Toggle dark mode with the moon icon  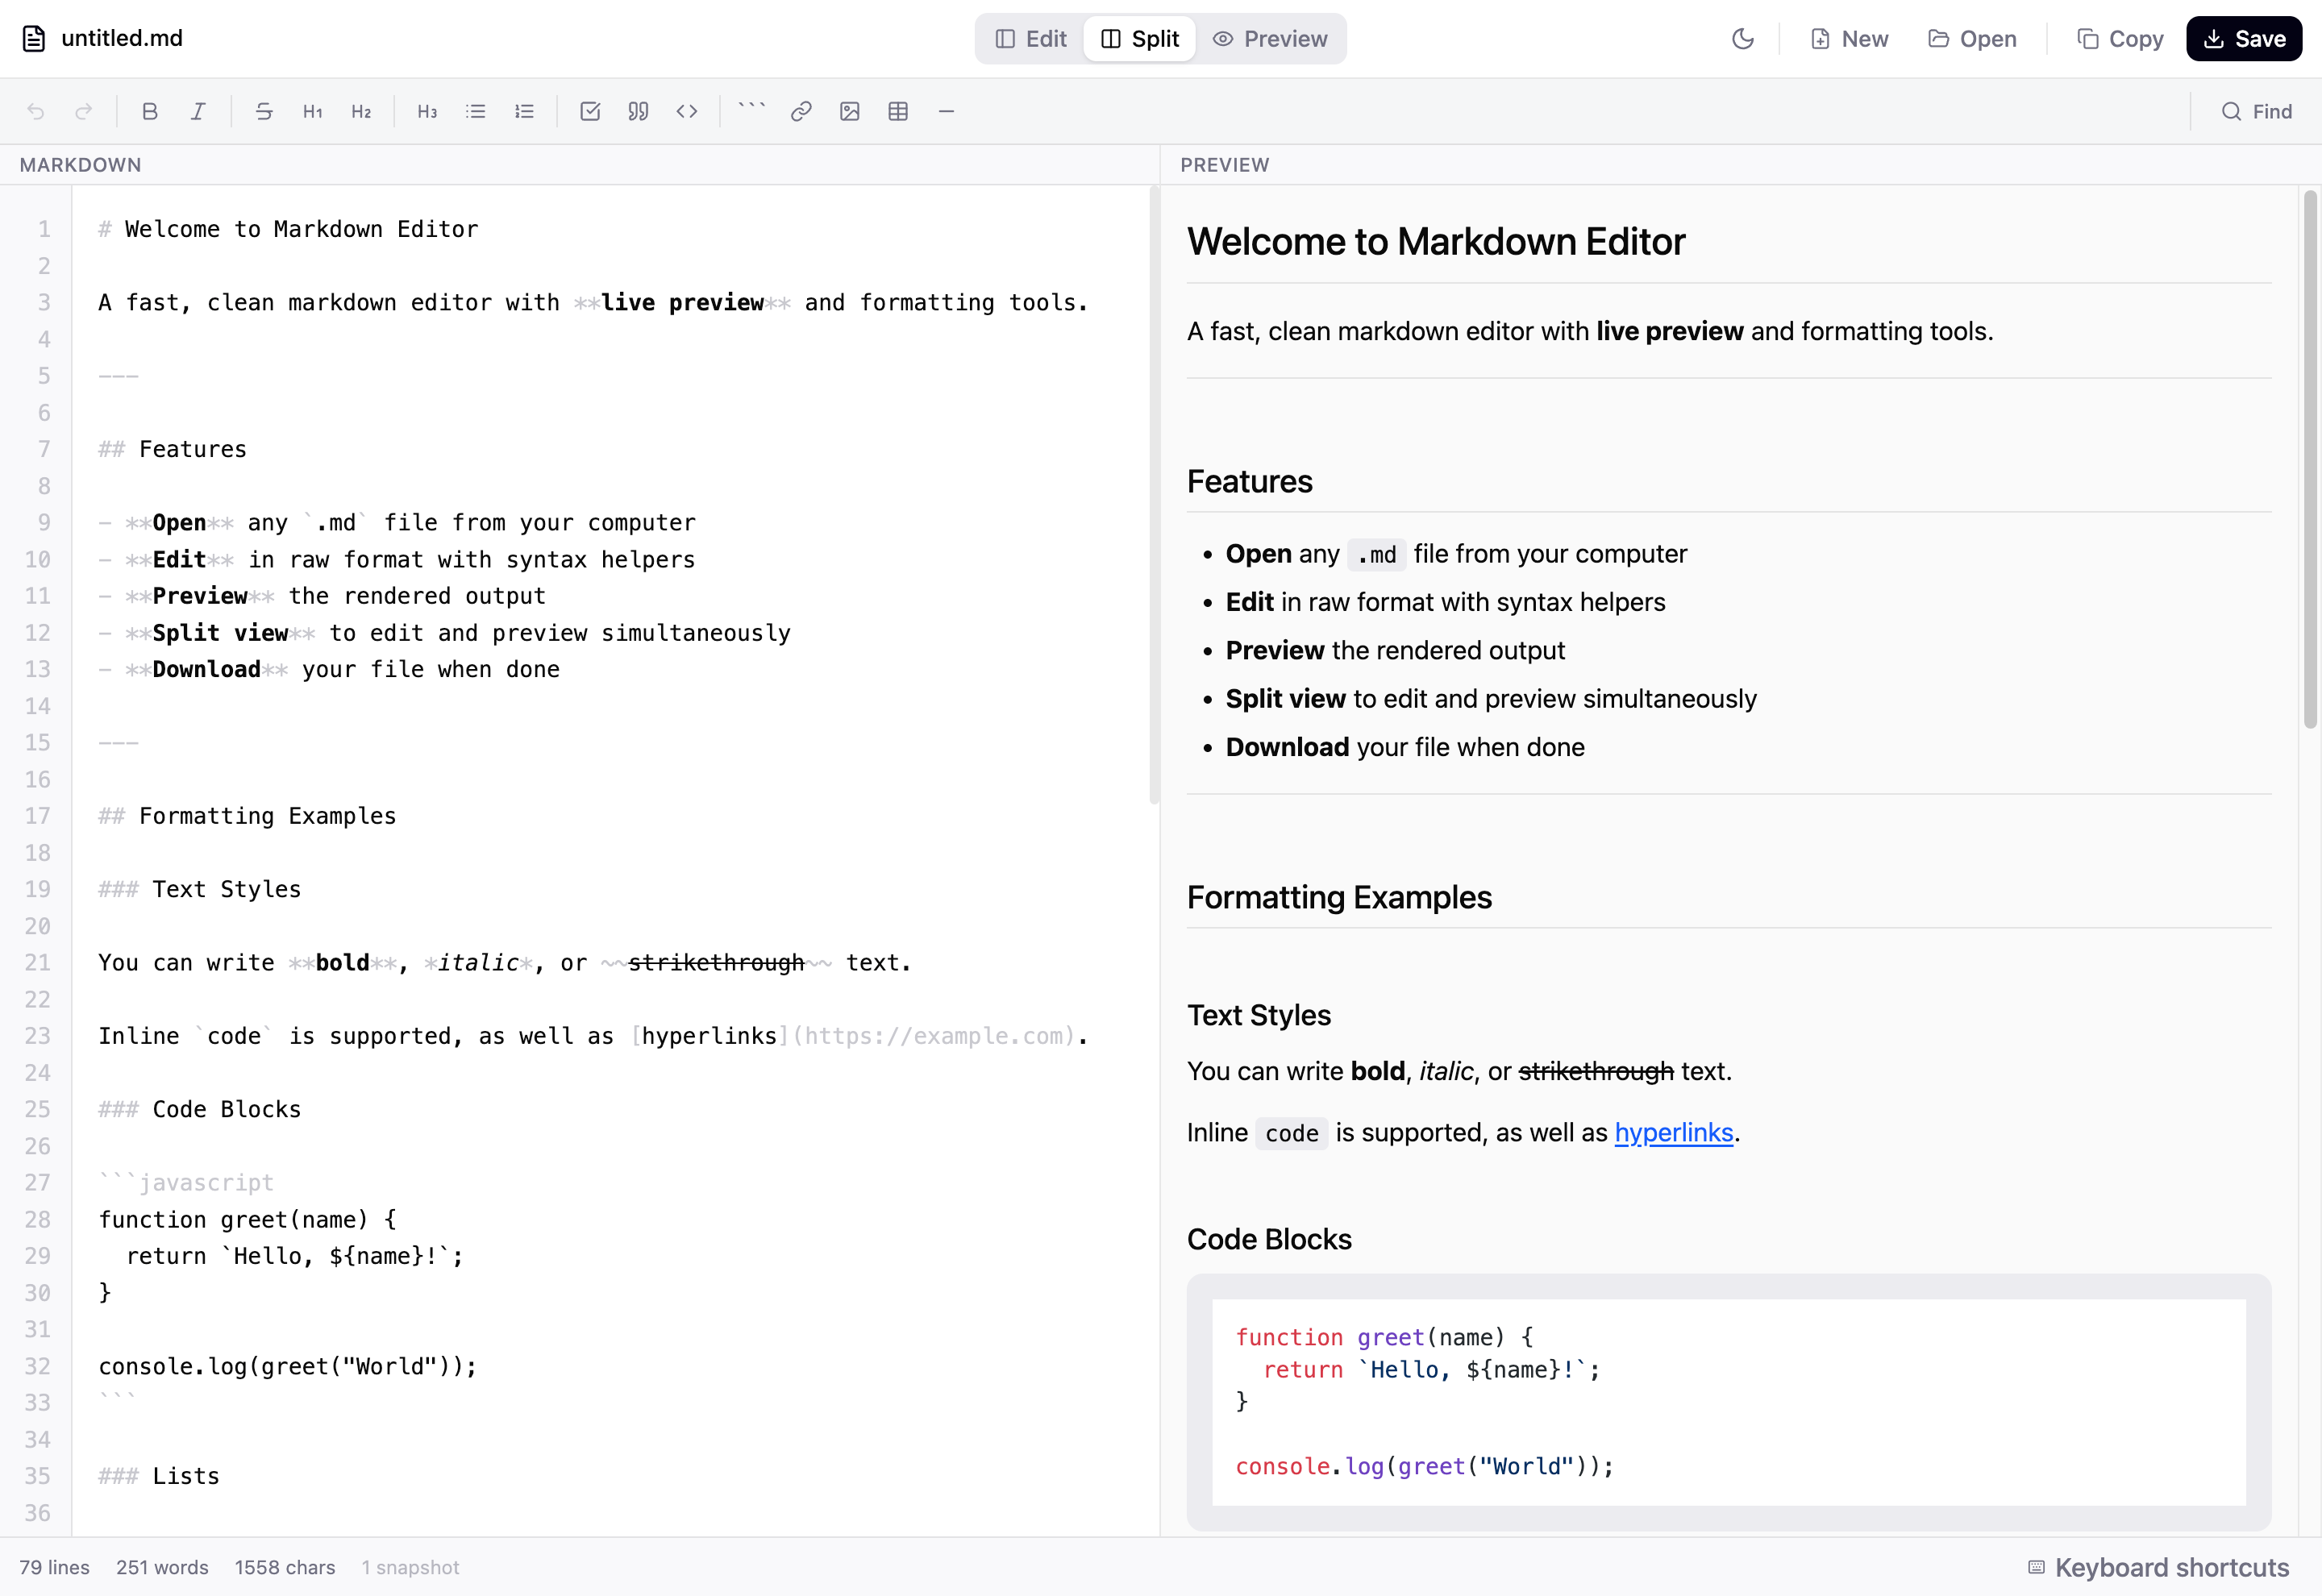1743,39
